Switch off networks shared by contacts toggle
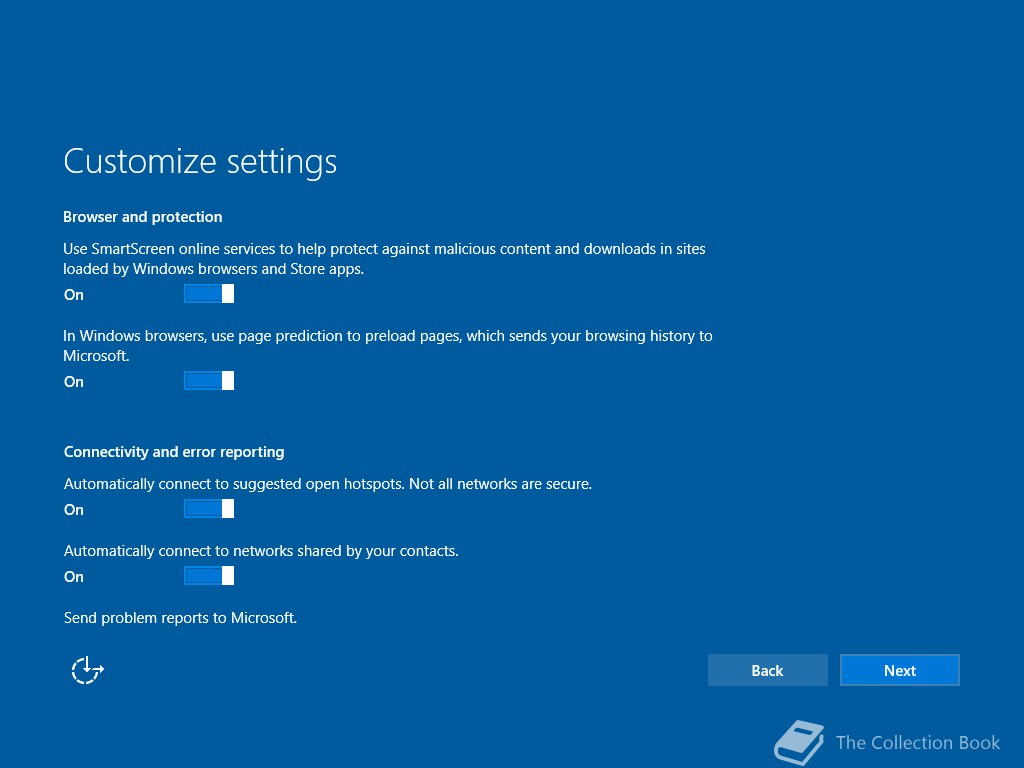This screenshot has height=768, width=1024. pos(209,576)
